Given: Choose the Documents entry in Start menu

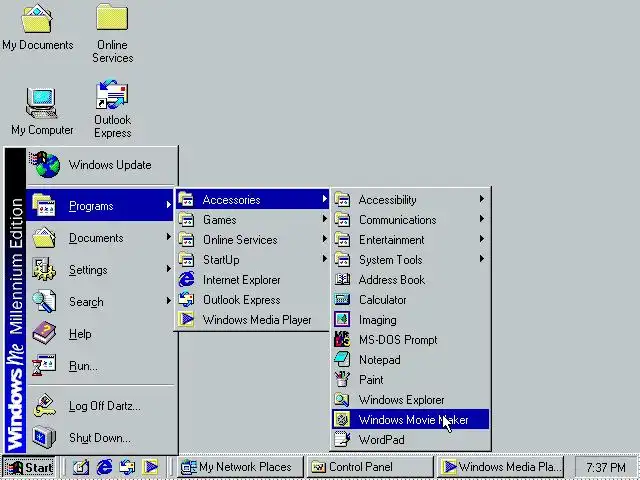Looking at the screenshot, I should 100,238.
